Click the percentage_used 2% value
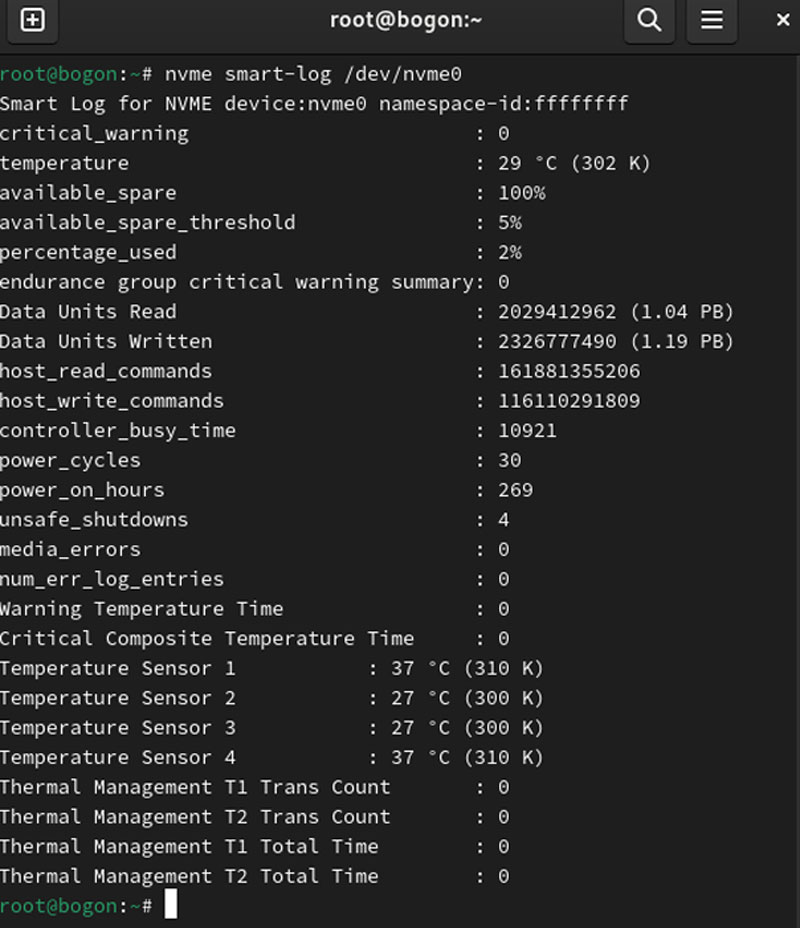Screen dimensions: 800x928 pyautogui.click(x=509, y=253)
